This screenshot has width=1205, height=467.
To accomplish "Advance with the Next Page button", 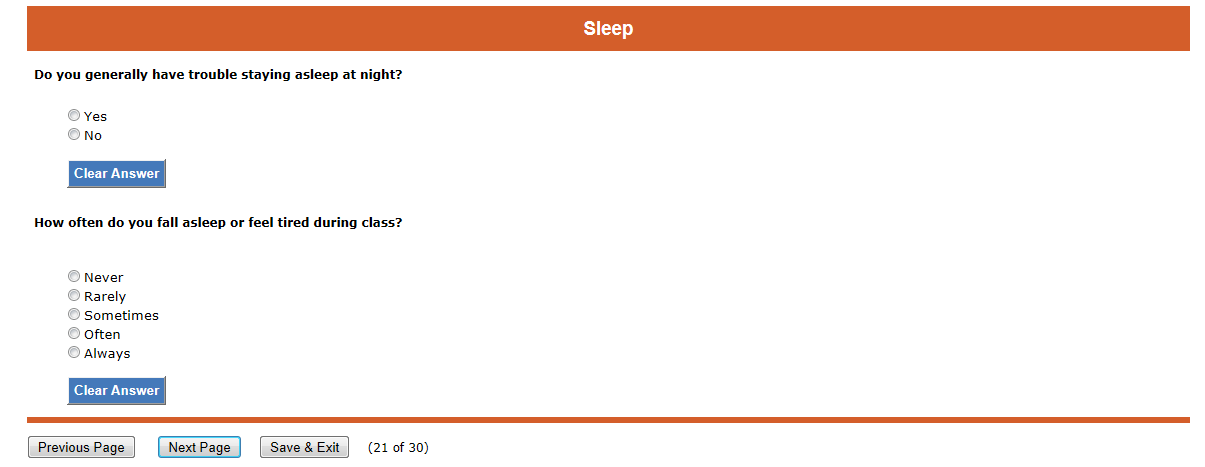I will pyautogui.click(x=199, y=448).
